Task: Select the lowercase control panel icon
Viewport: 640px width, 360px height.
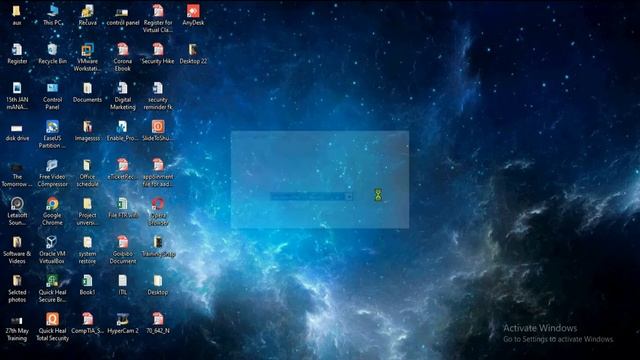Action: (122, 15)
